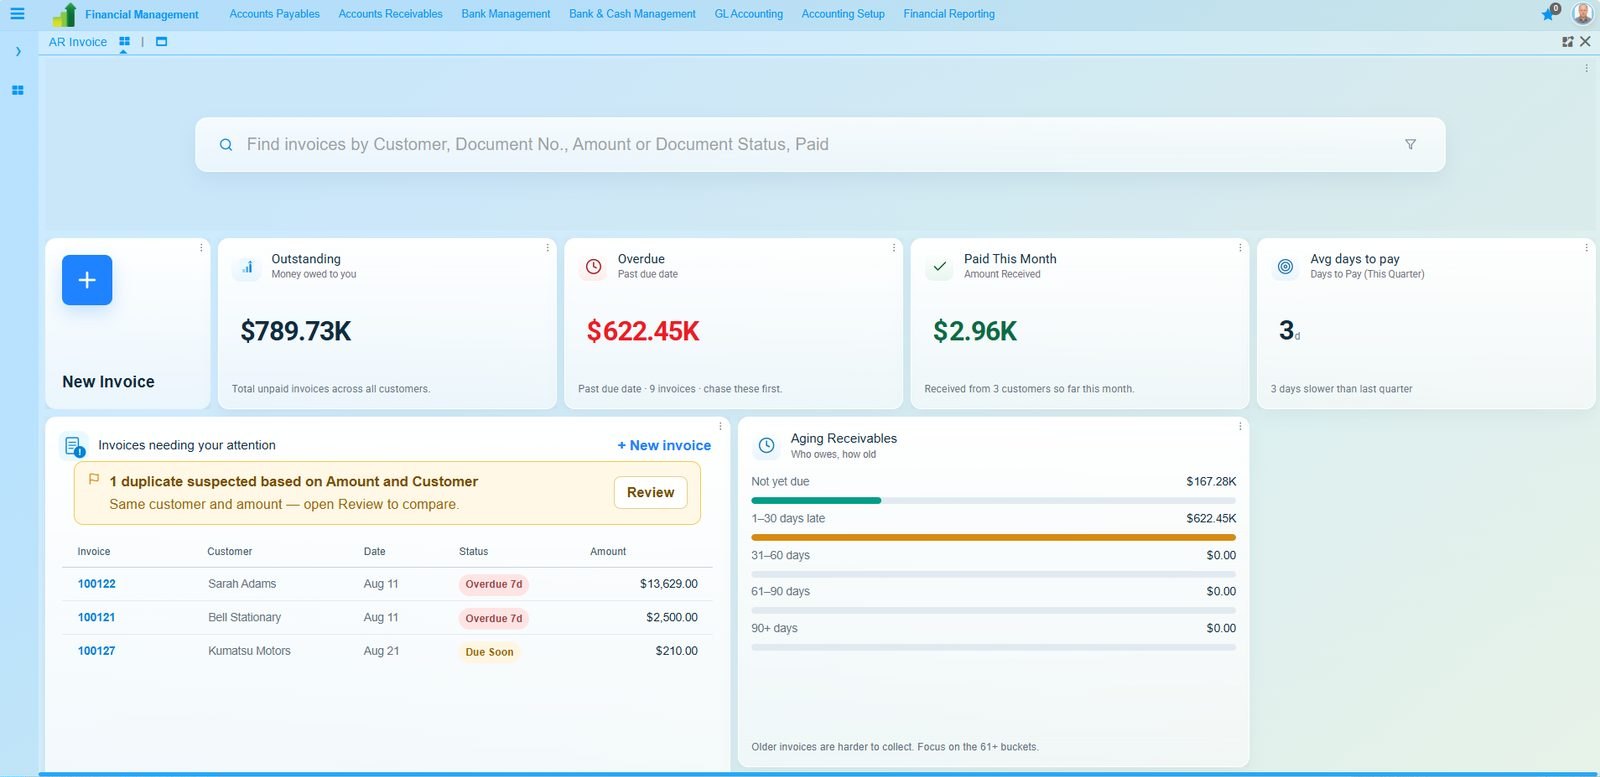
Task: Open the Accounts Receivables menu
Action: point(390,14)
